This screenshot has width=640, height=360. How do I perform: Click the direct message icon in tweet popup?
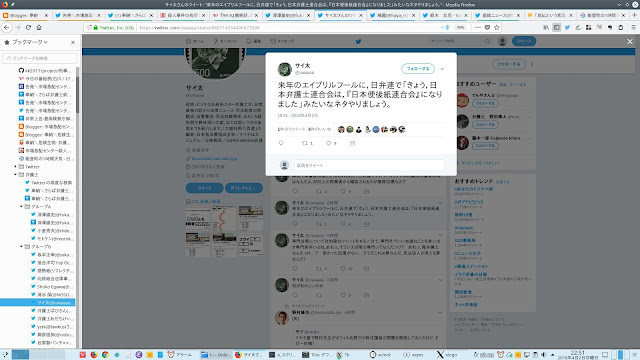352,143
